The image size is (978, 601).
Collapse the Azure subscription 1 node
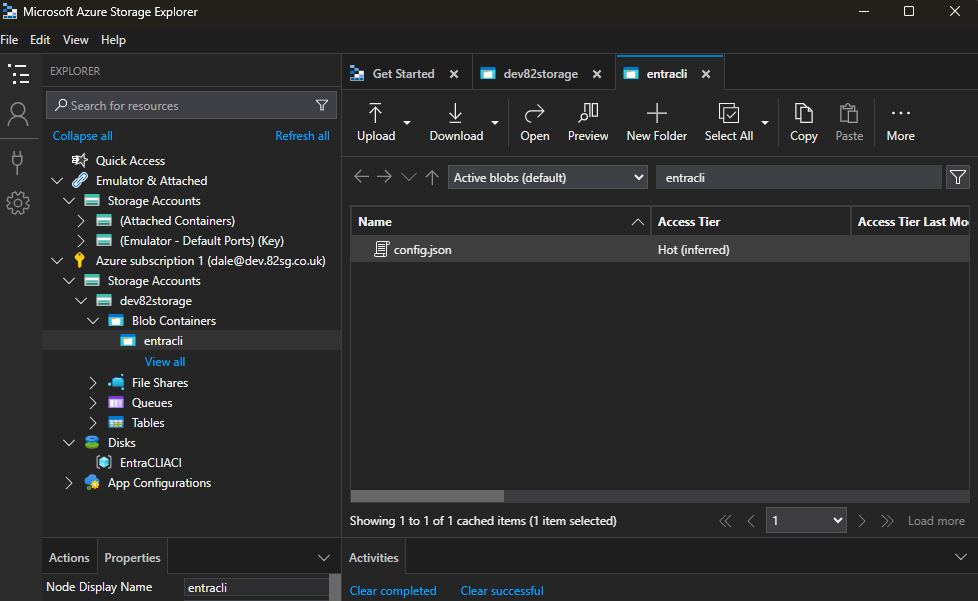click(x=57, y=261)
